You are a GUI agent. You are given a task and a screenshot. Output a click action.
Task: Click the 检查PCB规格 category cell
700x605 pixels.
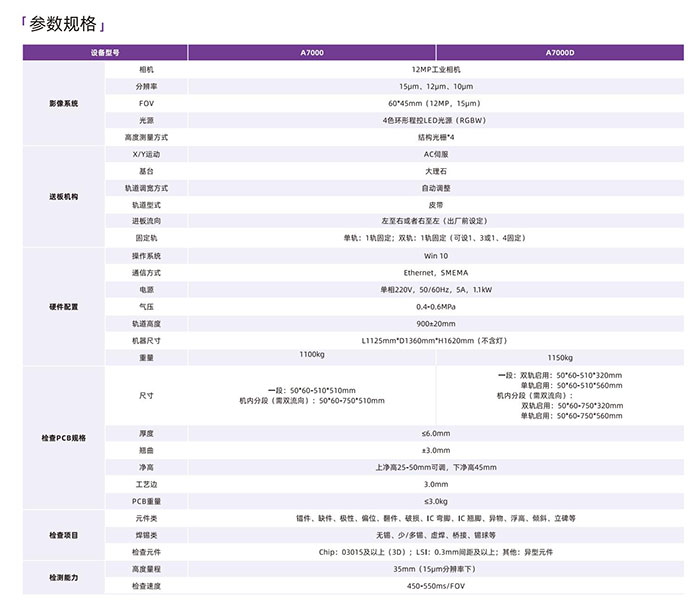click(63, 439)
